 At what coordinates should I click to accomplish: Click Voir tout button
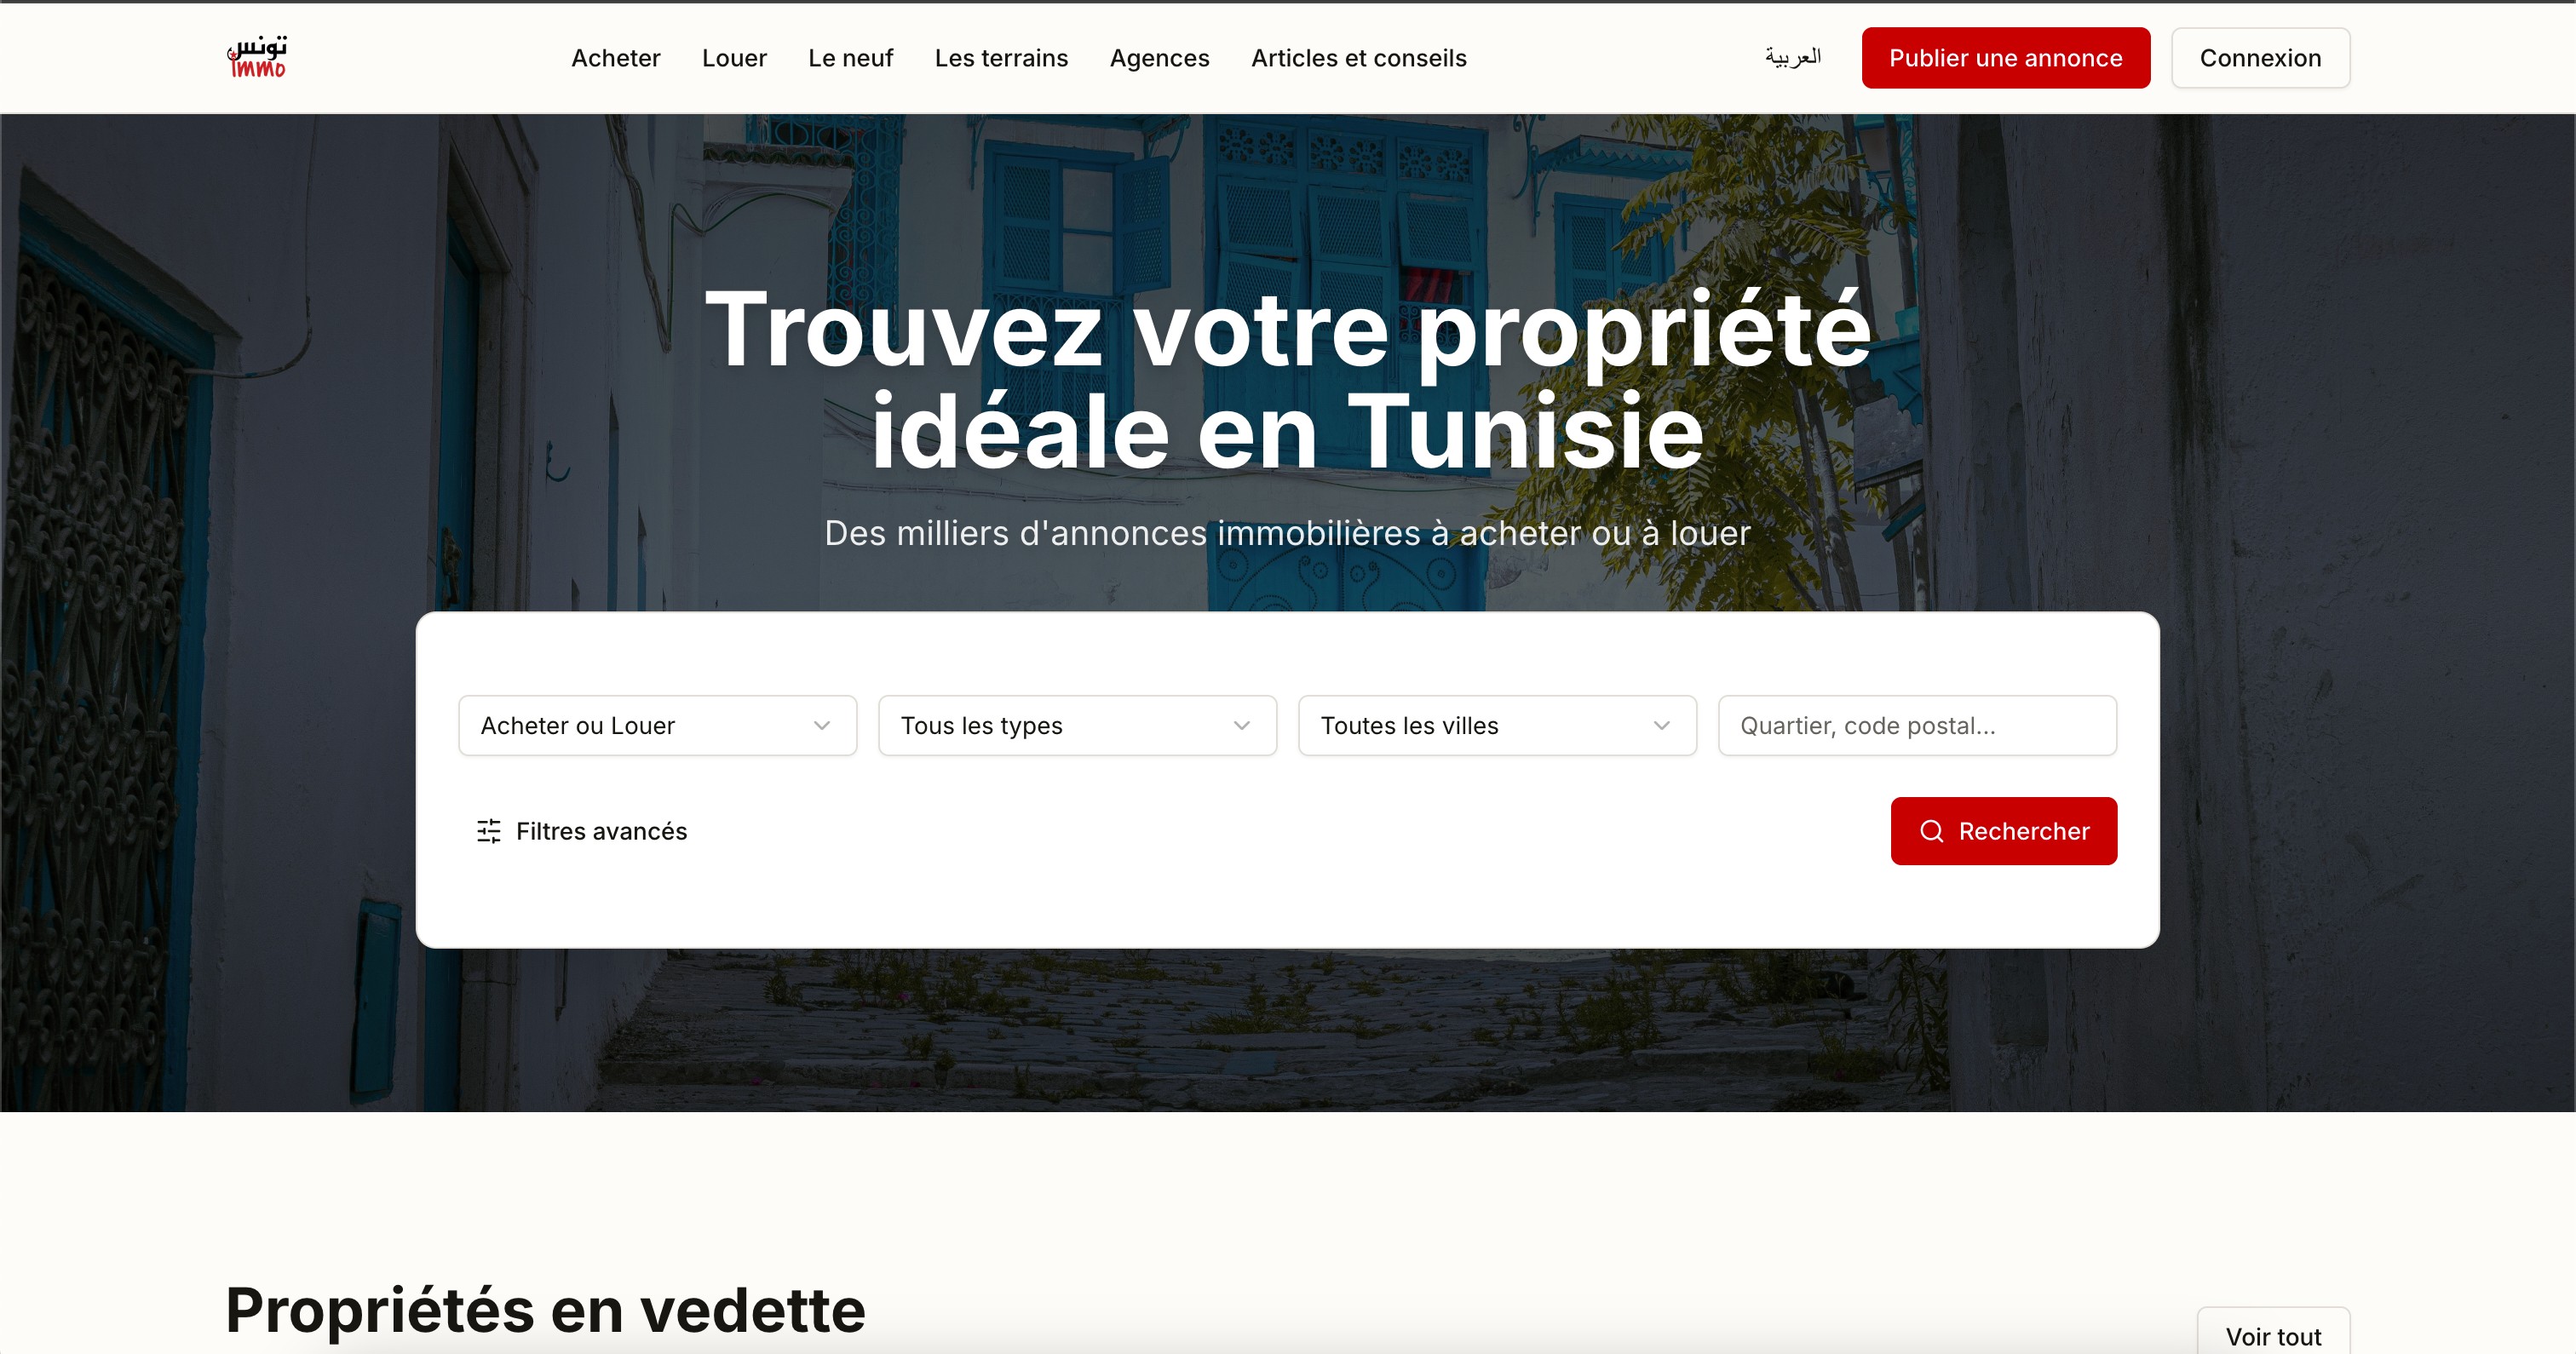pos(2272,1335)
